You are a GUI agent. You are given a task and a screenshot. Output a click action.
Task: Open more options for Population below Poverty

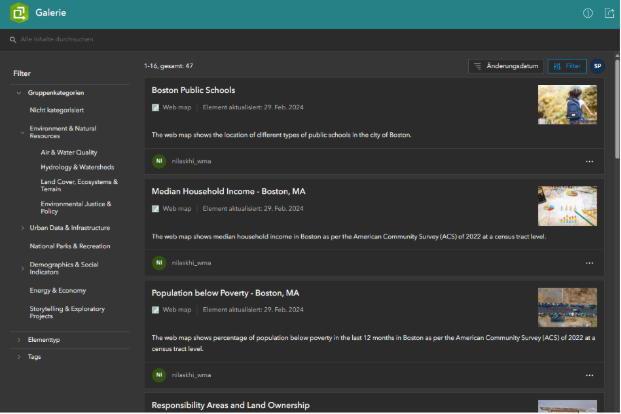click(x=589, y=375)
